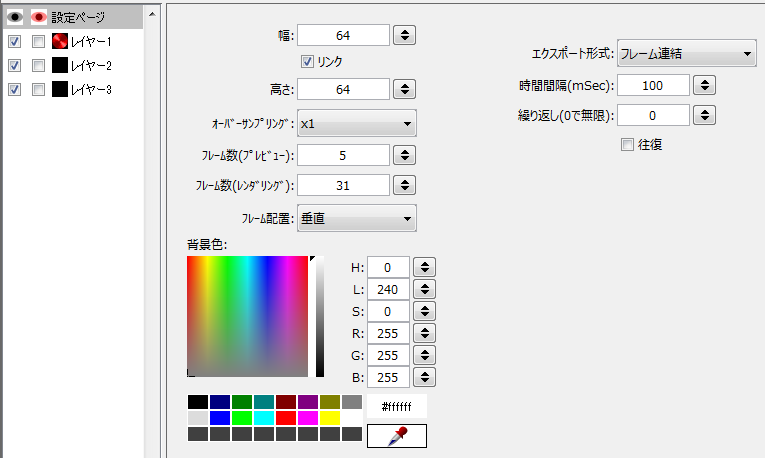
Task: Click the S value field
Action: 388,311
